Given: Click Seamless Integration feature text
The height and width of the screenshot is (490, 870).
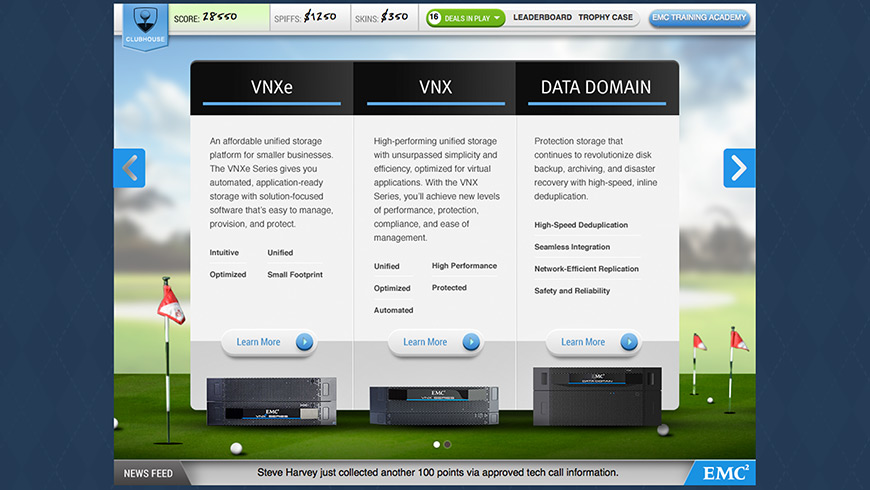Looking at the screenshot, I should [571, 247].
